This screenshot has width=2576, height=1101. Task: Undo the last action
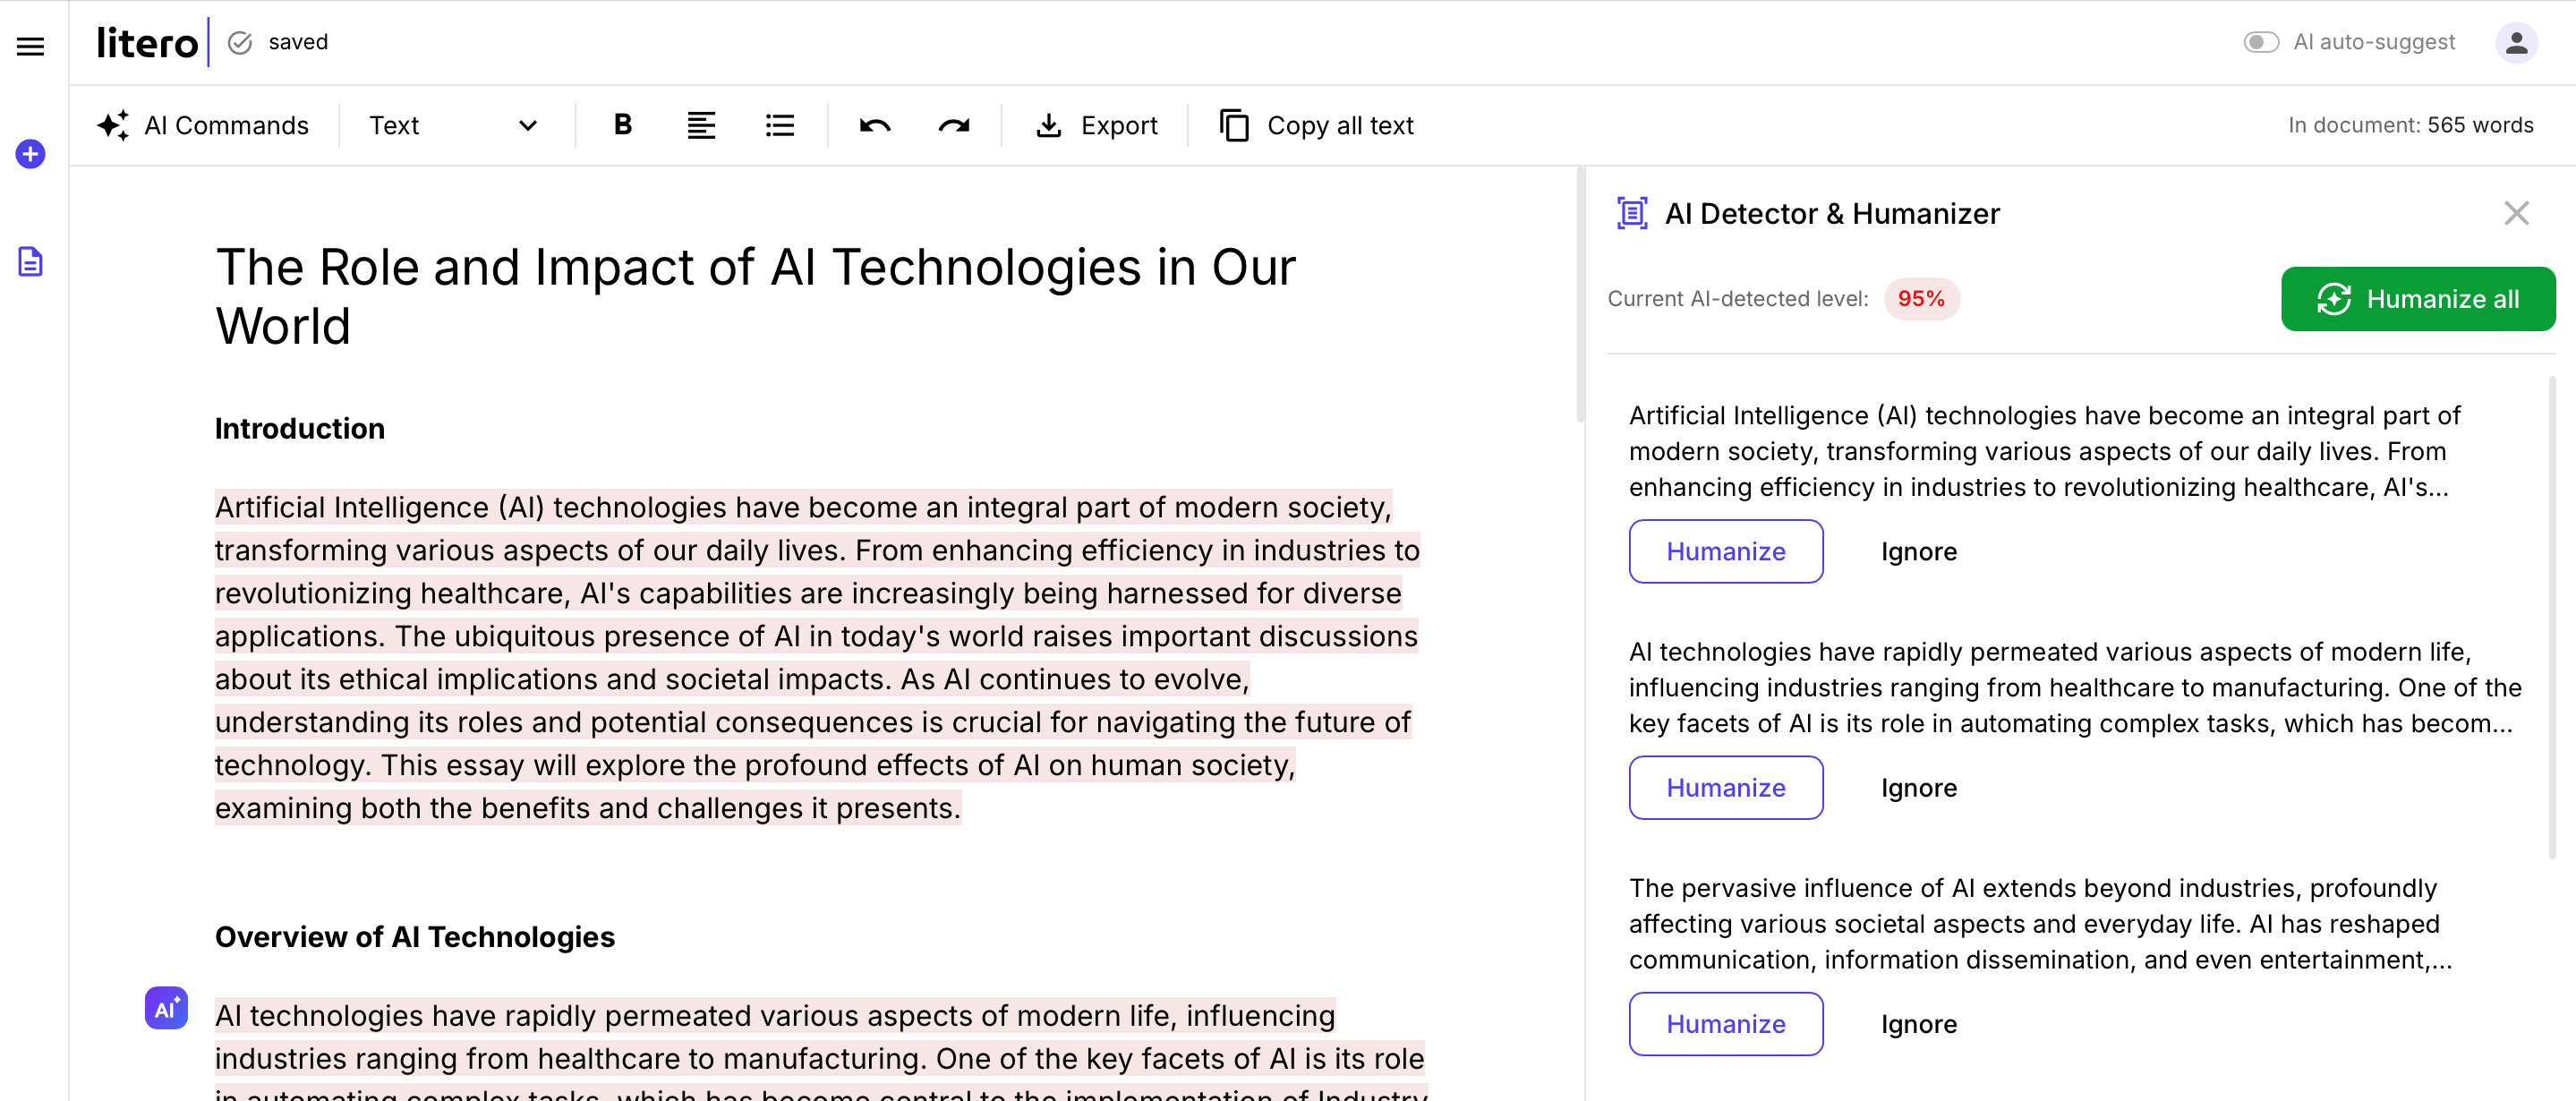(874, 125)
